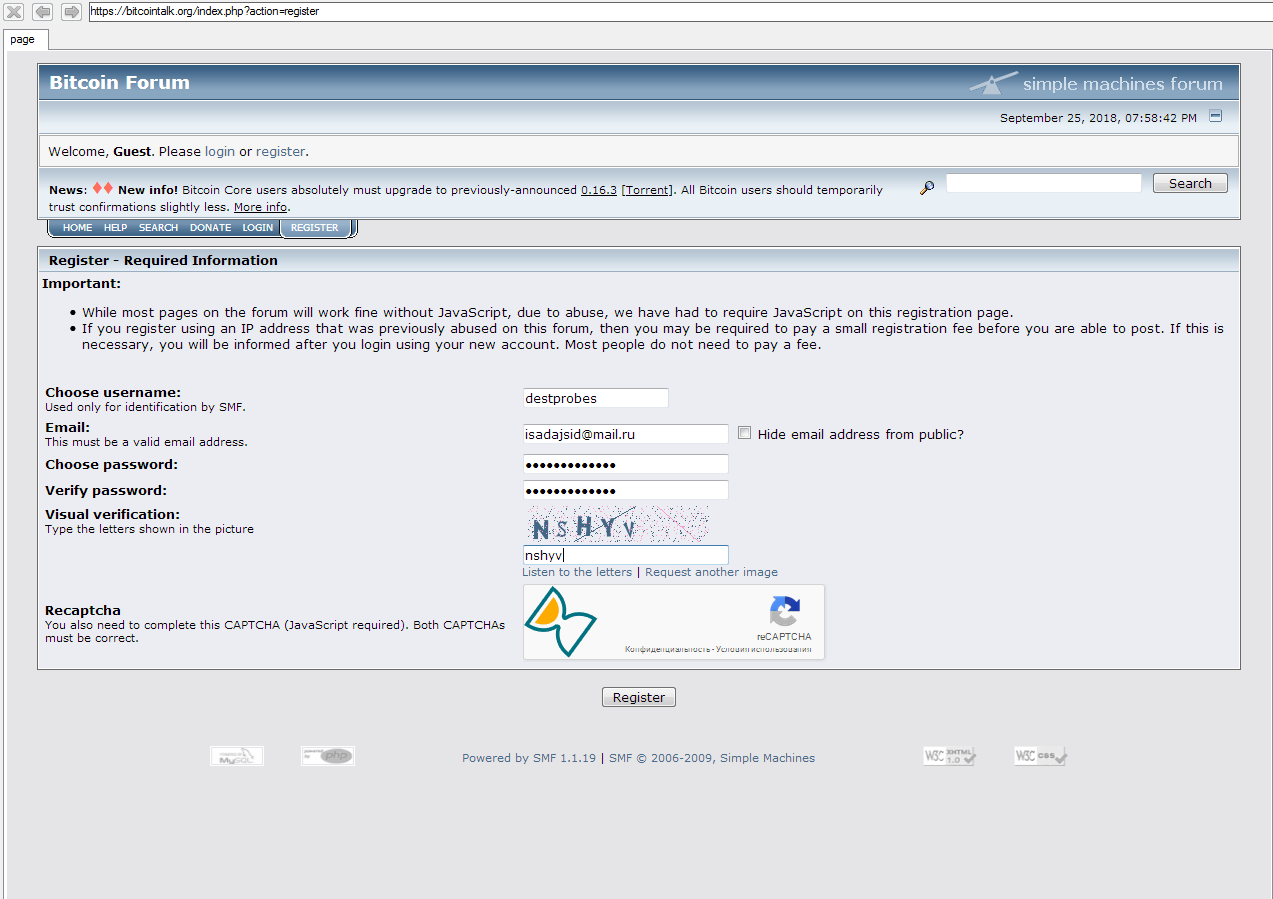Click the Powered by MySQL badge

tap(237, 756)
